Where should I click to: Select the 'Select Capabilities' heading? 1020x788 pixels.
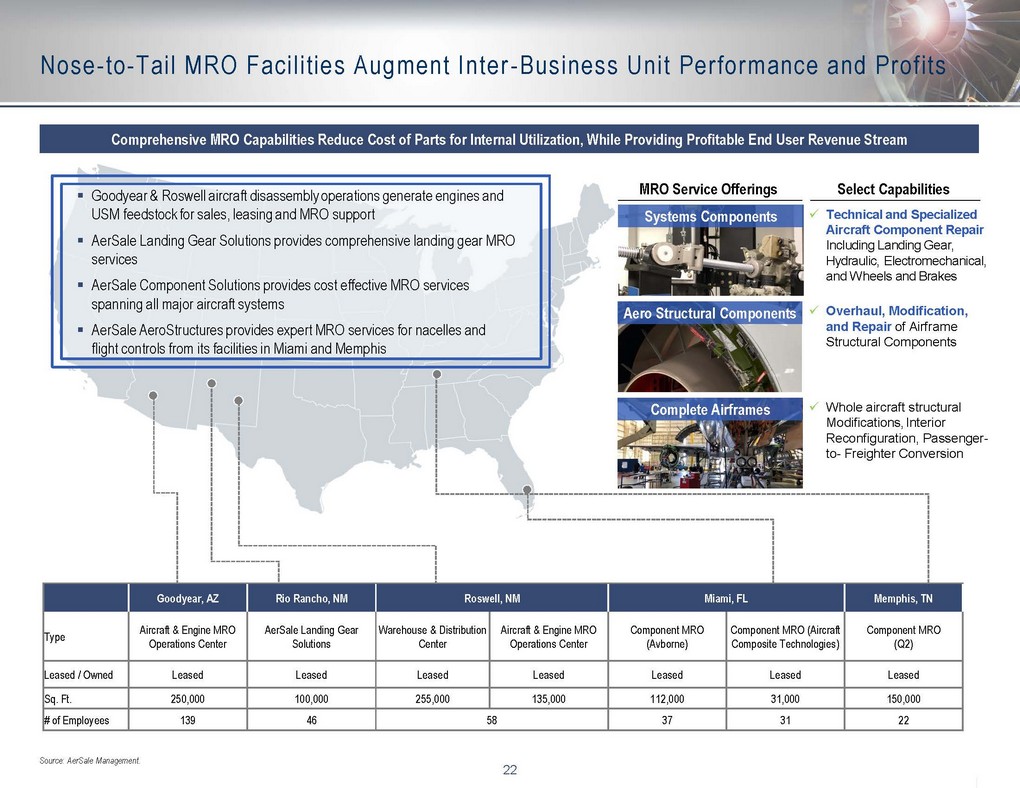[893, 189]
